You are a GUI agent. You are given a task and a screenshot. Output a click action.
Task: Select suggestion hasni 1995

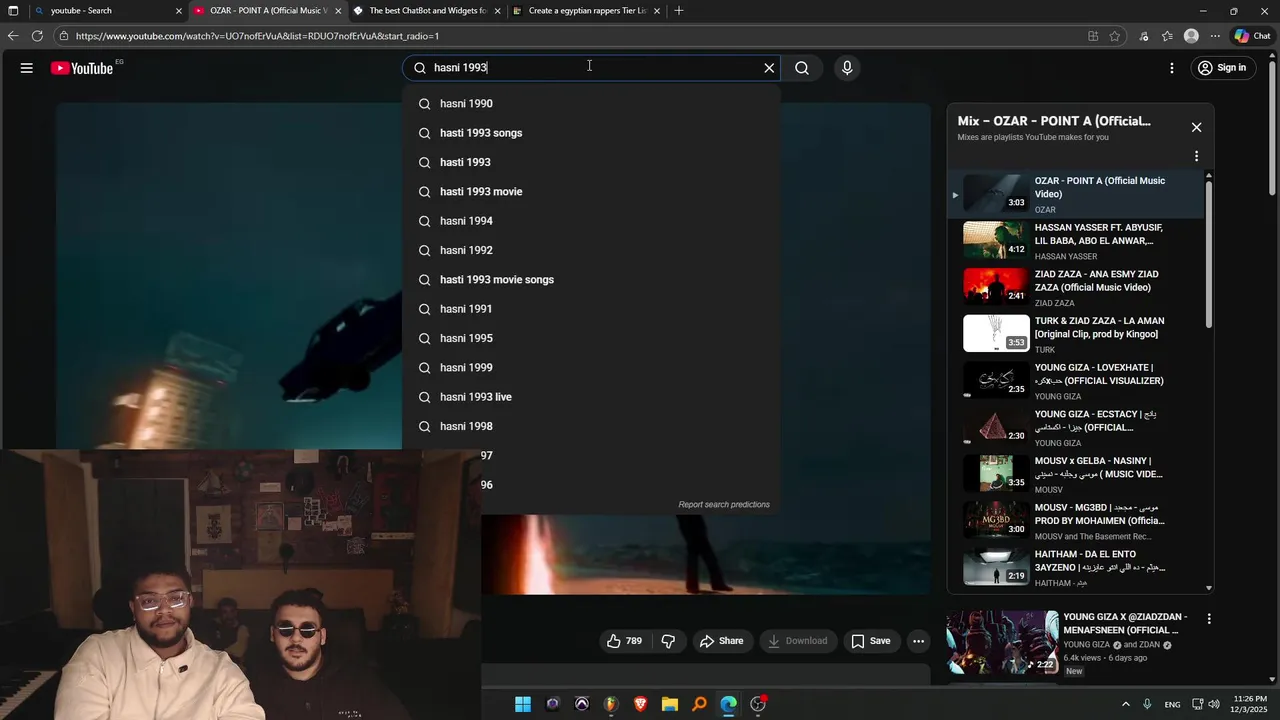click(x=591, y=338)
